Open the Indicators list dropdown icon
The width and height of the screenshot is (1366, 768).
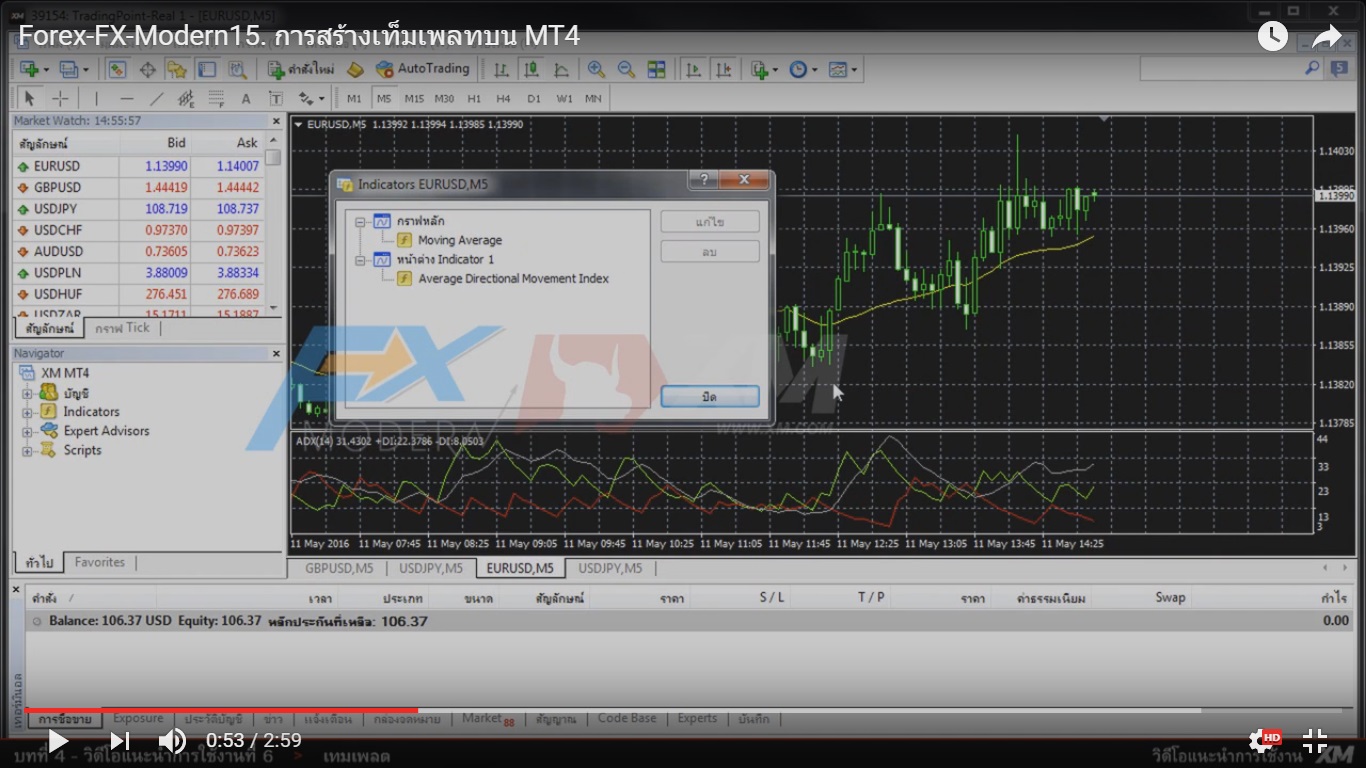[763, 69]
